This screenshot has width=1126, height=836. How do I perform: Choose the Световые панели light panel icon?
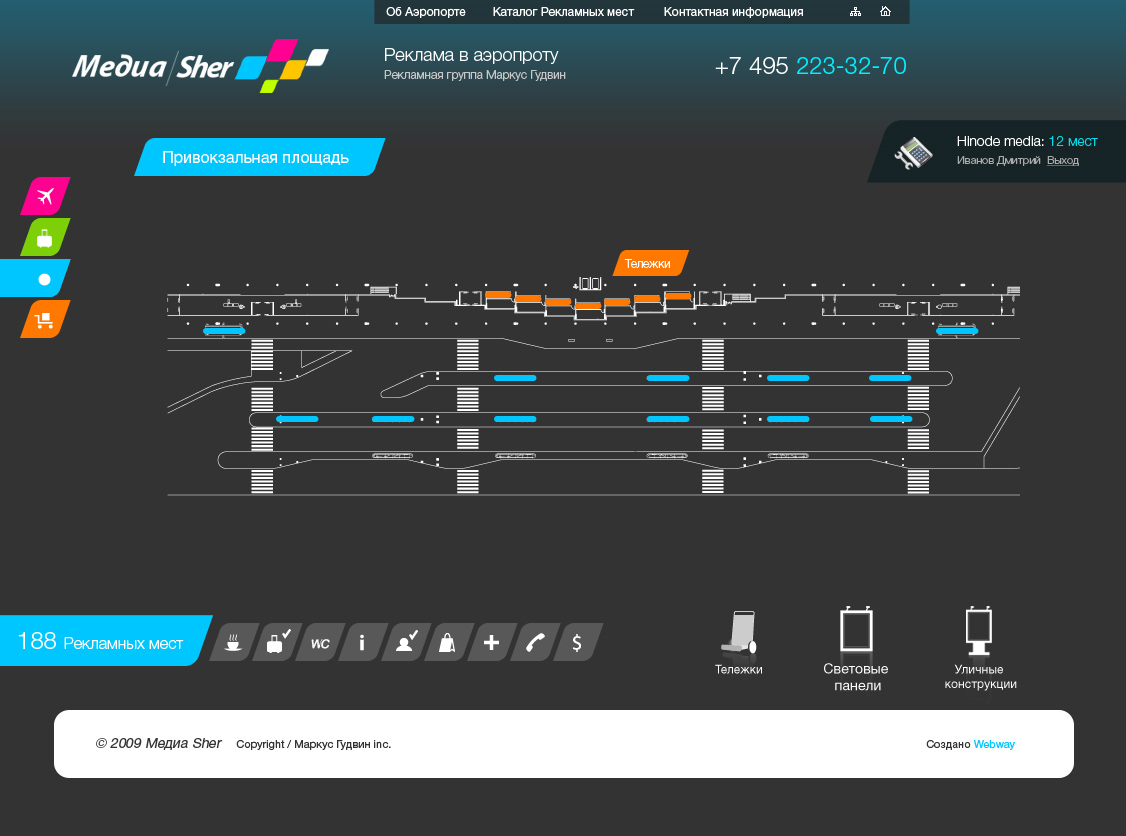click(x=856, y=630)
